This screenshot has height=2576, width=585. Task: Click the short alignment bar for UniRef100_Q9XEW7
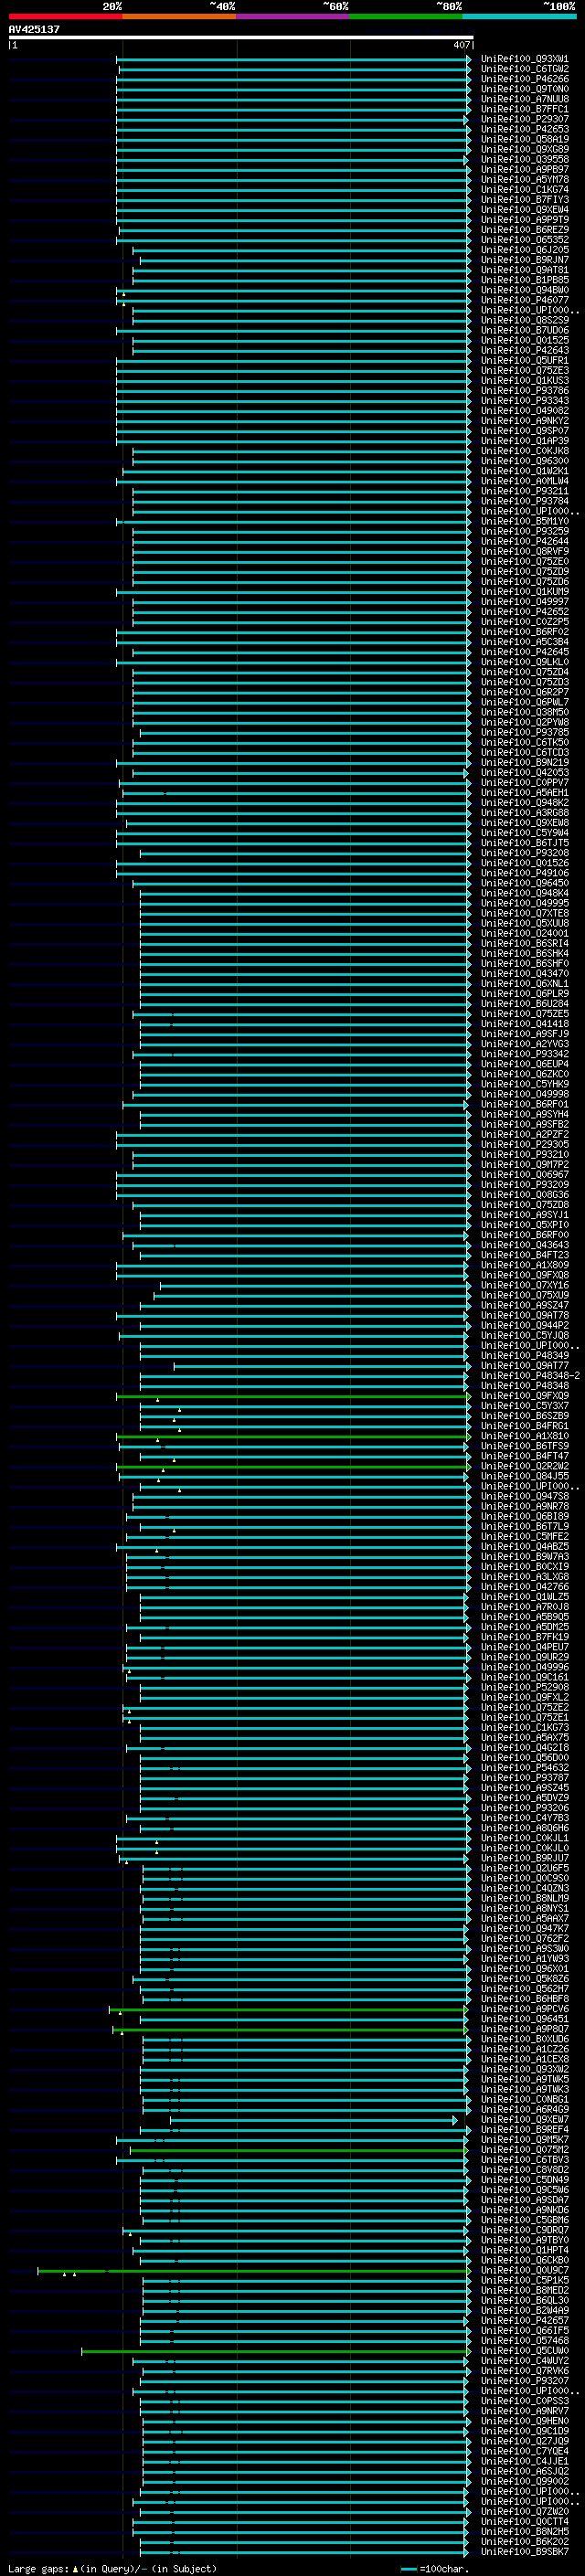[x=313, y=2120]
